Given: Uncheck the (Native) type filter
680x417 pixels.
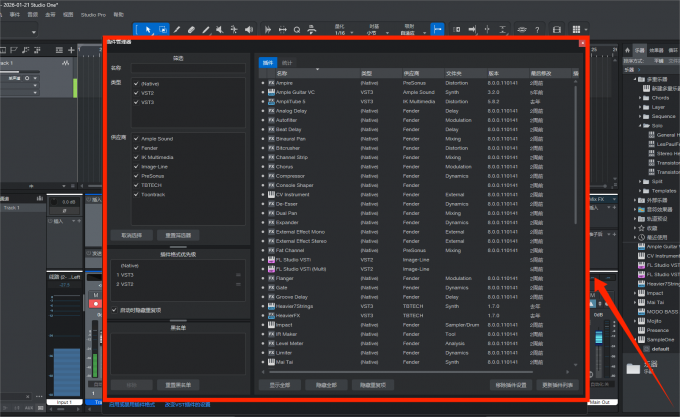Looking at the screenshot, I should (136, 84).
